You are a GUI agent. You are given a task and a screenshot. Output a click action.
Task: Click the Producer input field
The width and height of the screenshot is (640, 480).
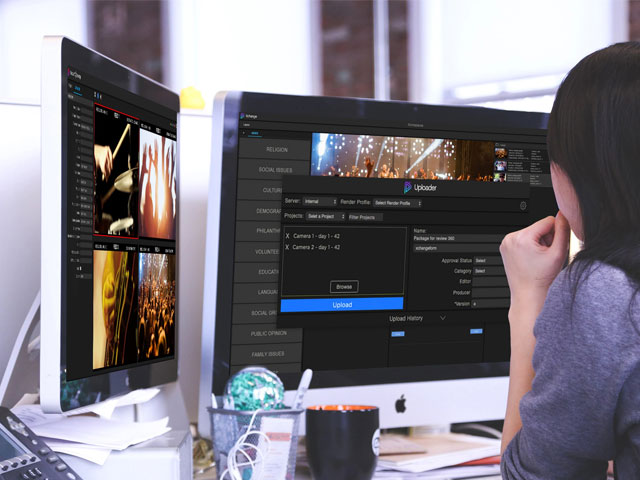490,293
